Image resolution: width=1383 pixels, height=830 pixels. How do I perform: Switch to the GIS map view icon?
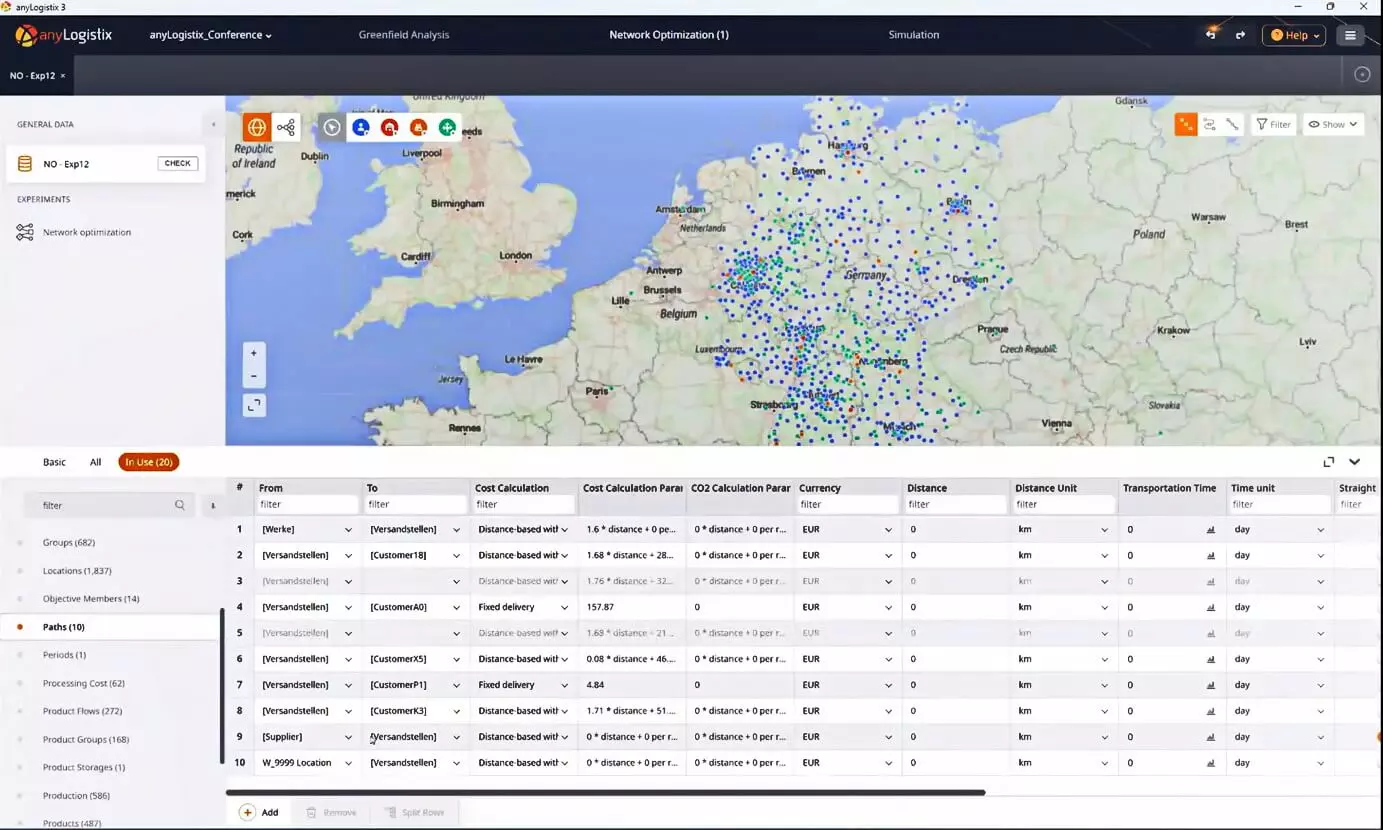click(257, 127)
